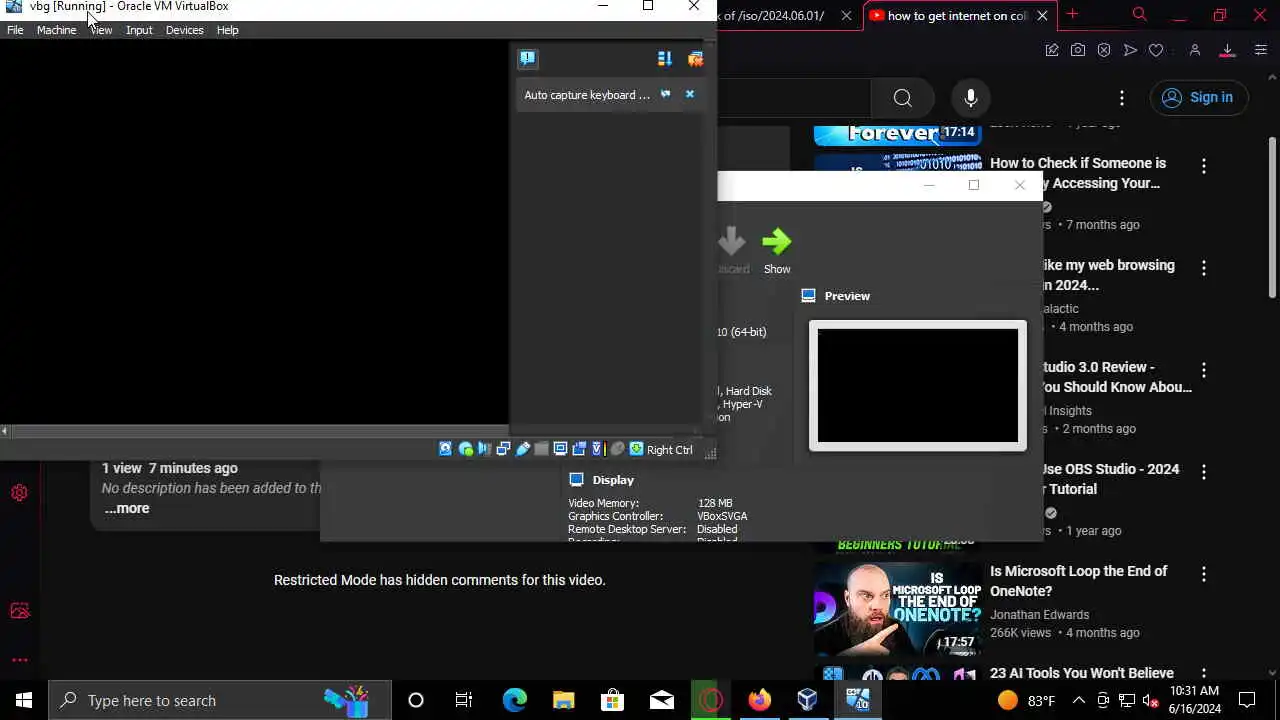This screenshot has width=1280, height=720.
Task: Click the heart bookmark icon in browser toolbar
Action: tap(1156, 50)
